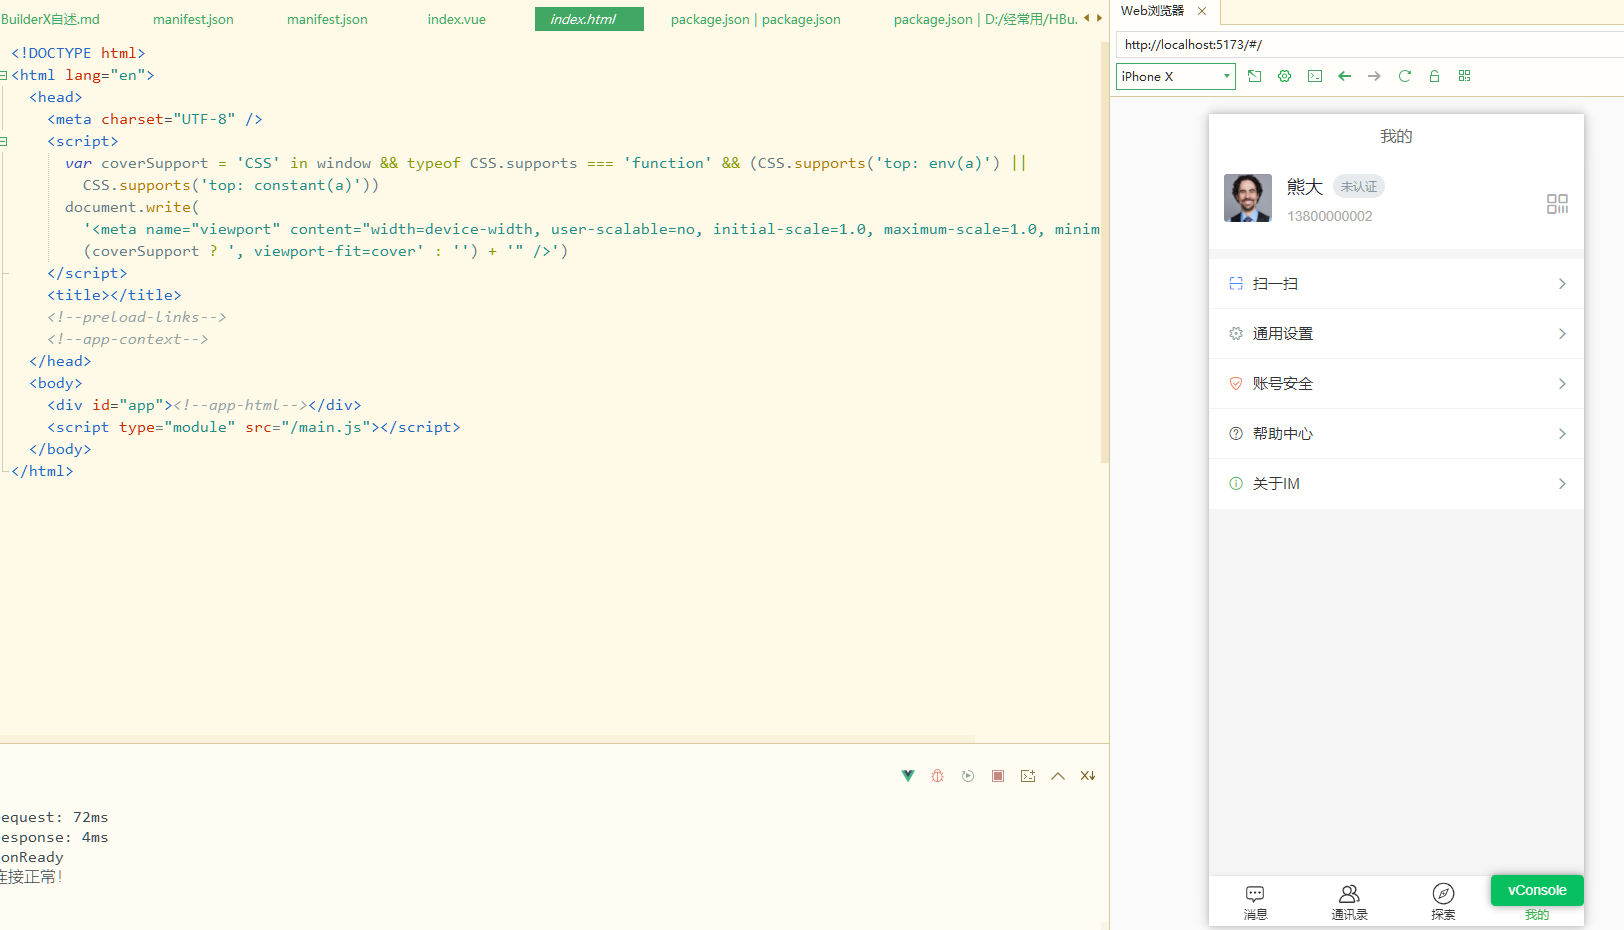This screenshot has height=930, width=1624.
Task: Stop the running process
Action: (x=998, y=776)
